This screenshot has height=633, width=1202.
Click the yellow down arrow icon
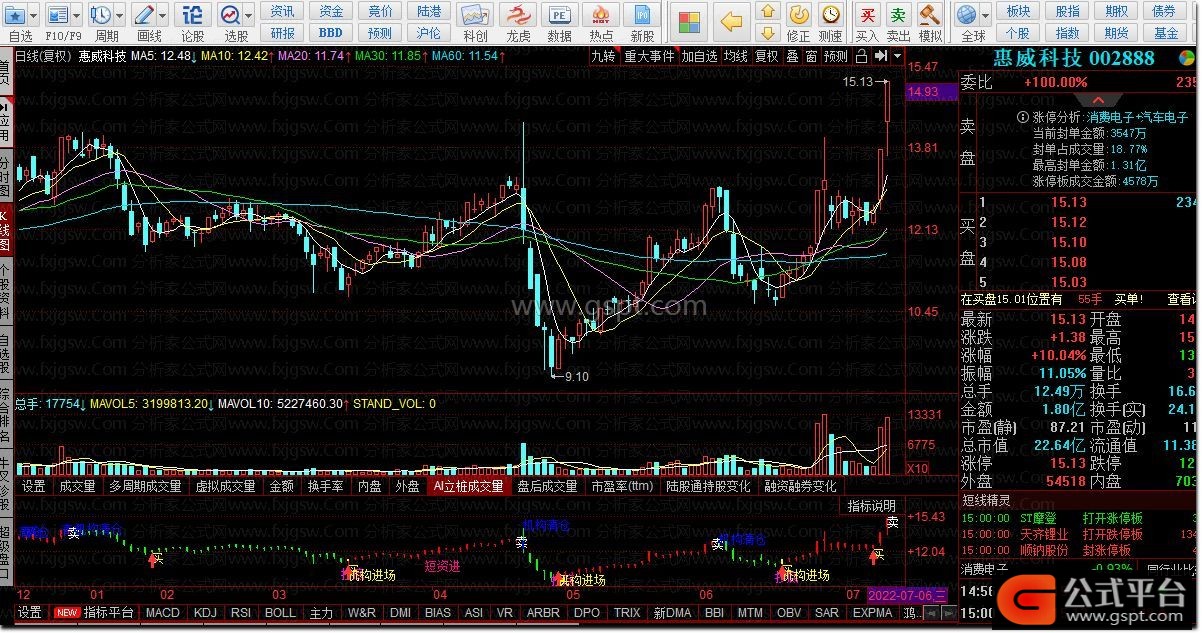pyautogui.click(x=768, y=33)
